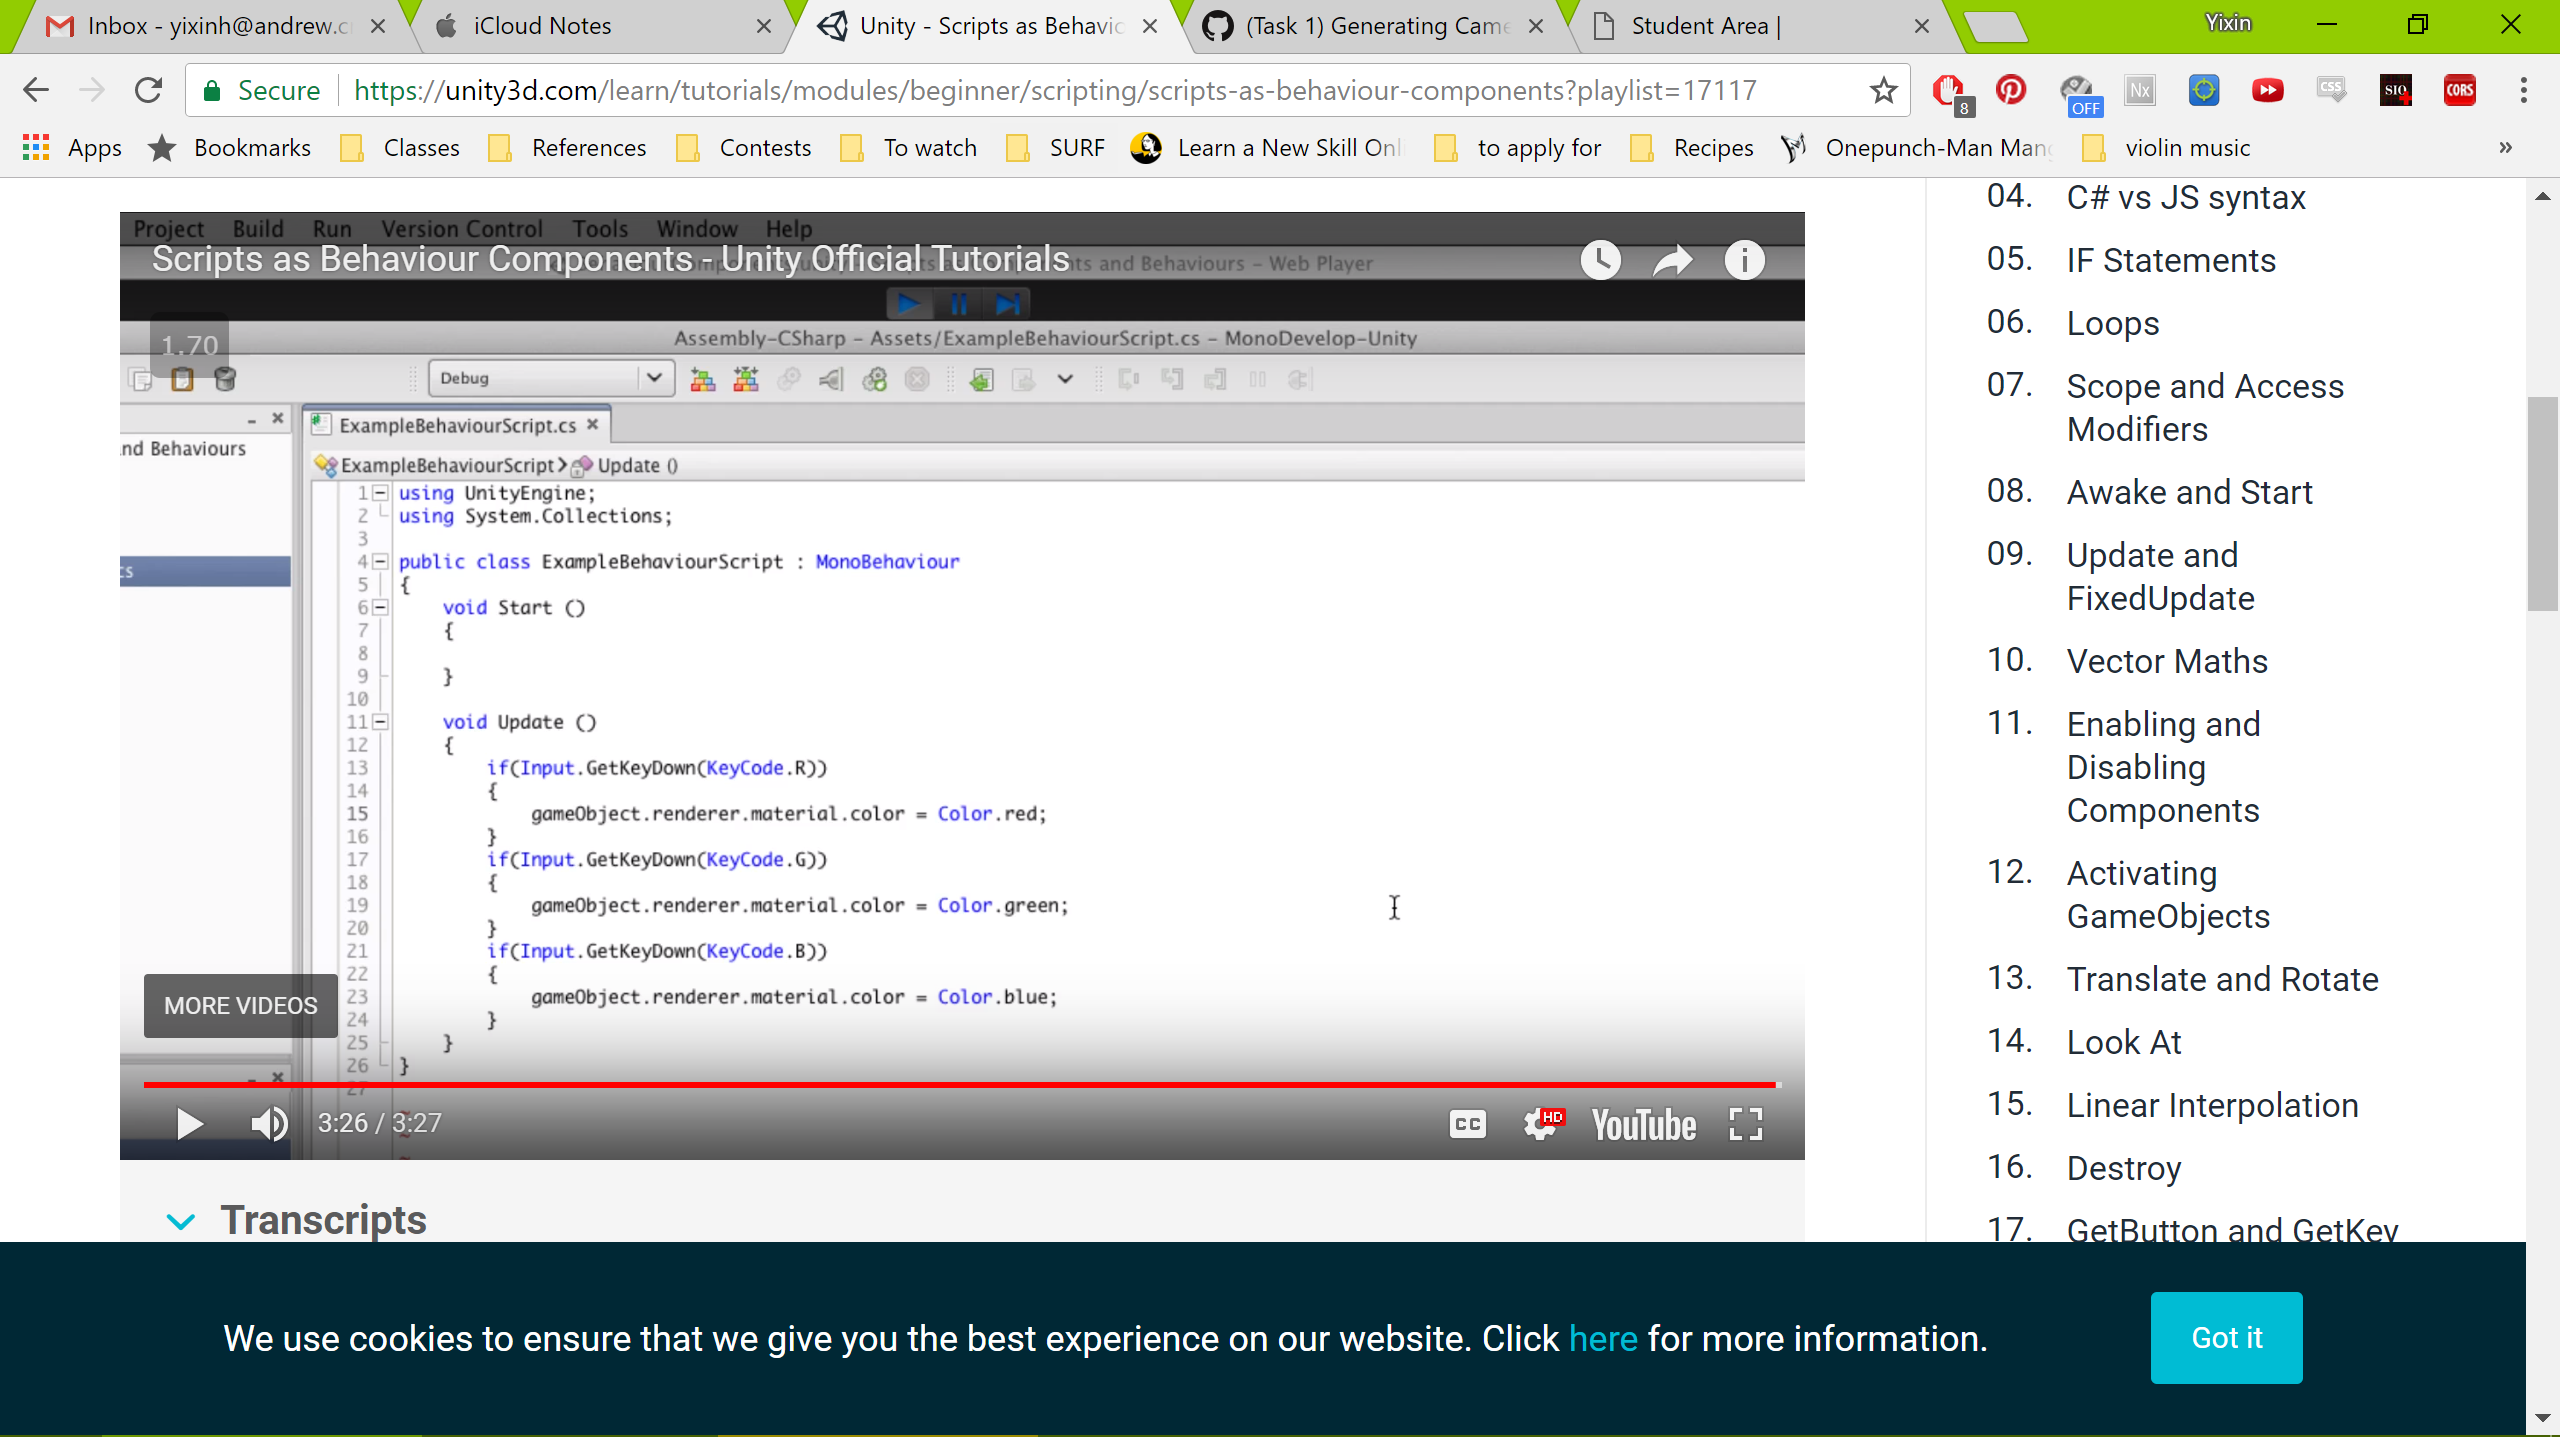Open the red YouTube extension icon
2560x1437 pixels.
pos(2267,90)
